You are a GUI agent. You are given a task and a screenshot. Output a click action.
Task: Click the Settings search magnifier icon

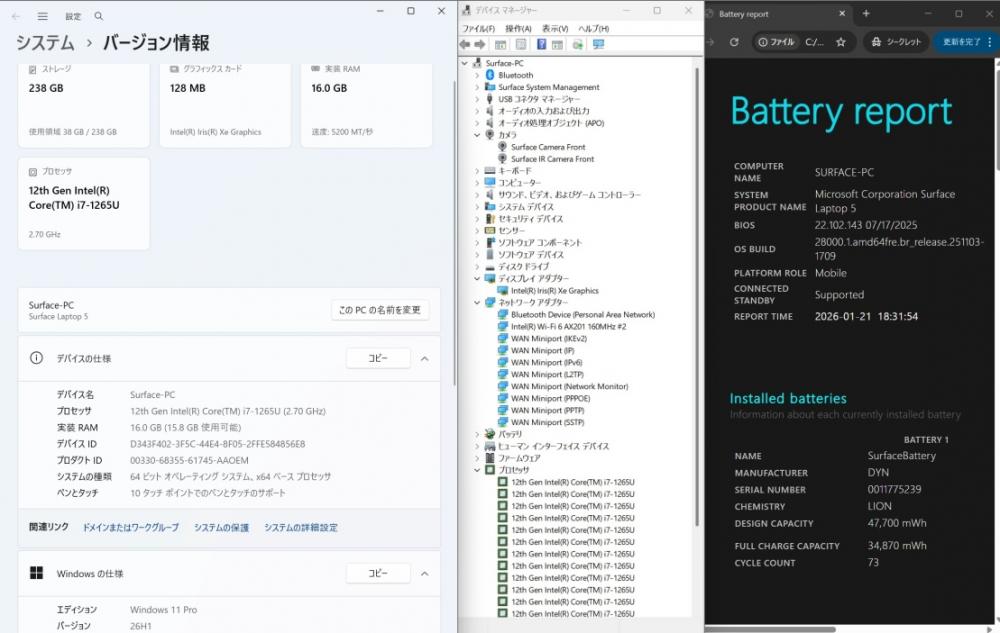98,16
